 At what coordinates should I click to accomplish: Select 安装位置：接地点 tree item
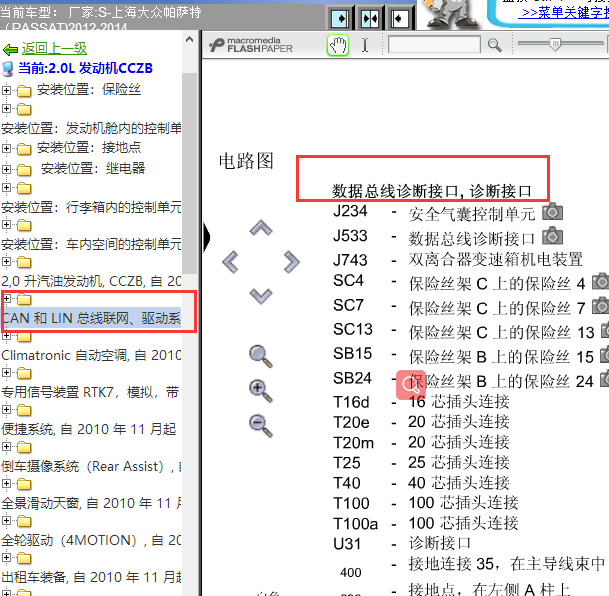pyautogui.click(x=89, y=148)
